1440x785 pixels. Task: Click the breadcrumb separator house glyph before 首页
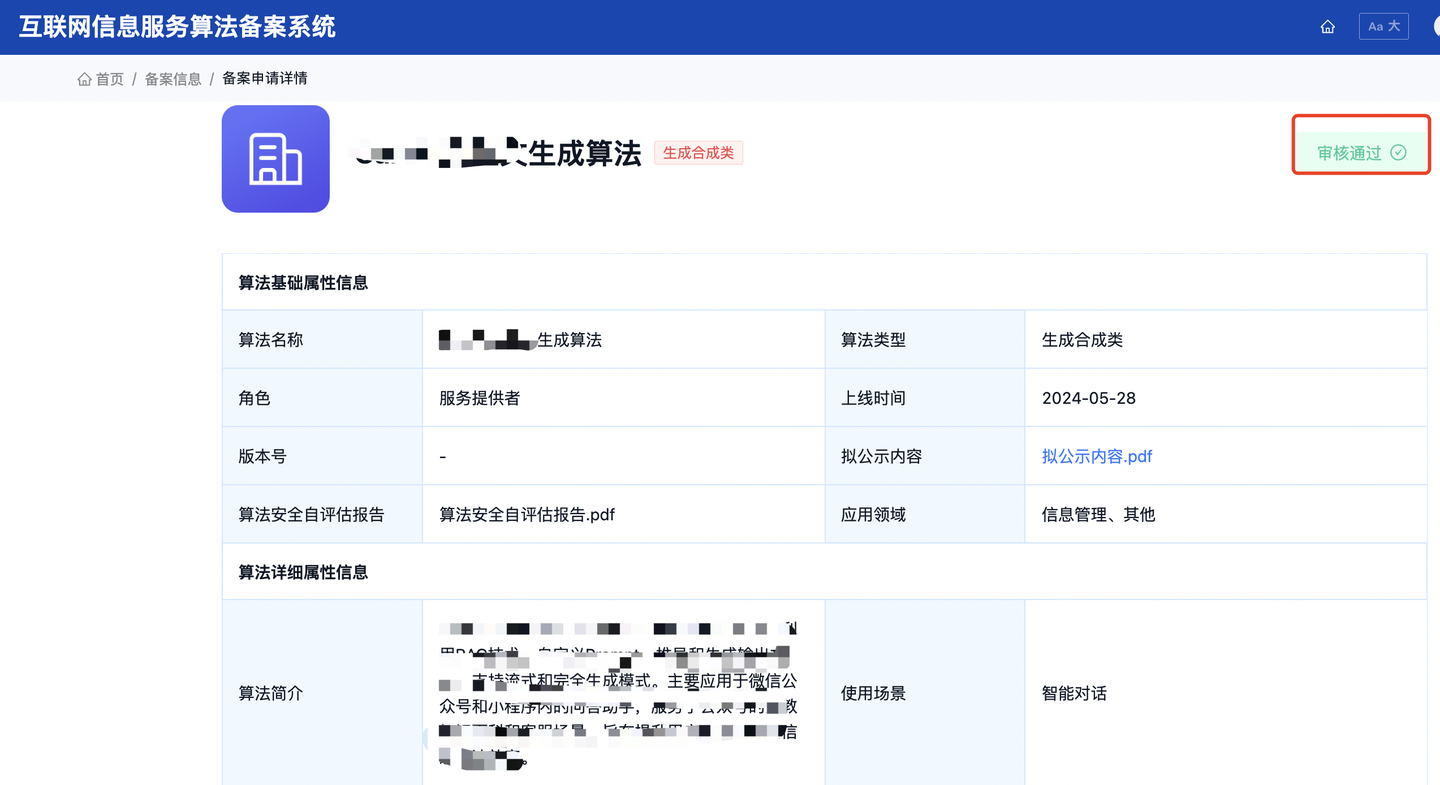(x=85, y=78)
